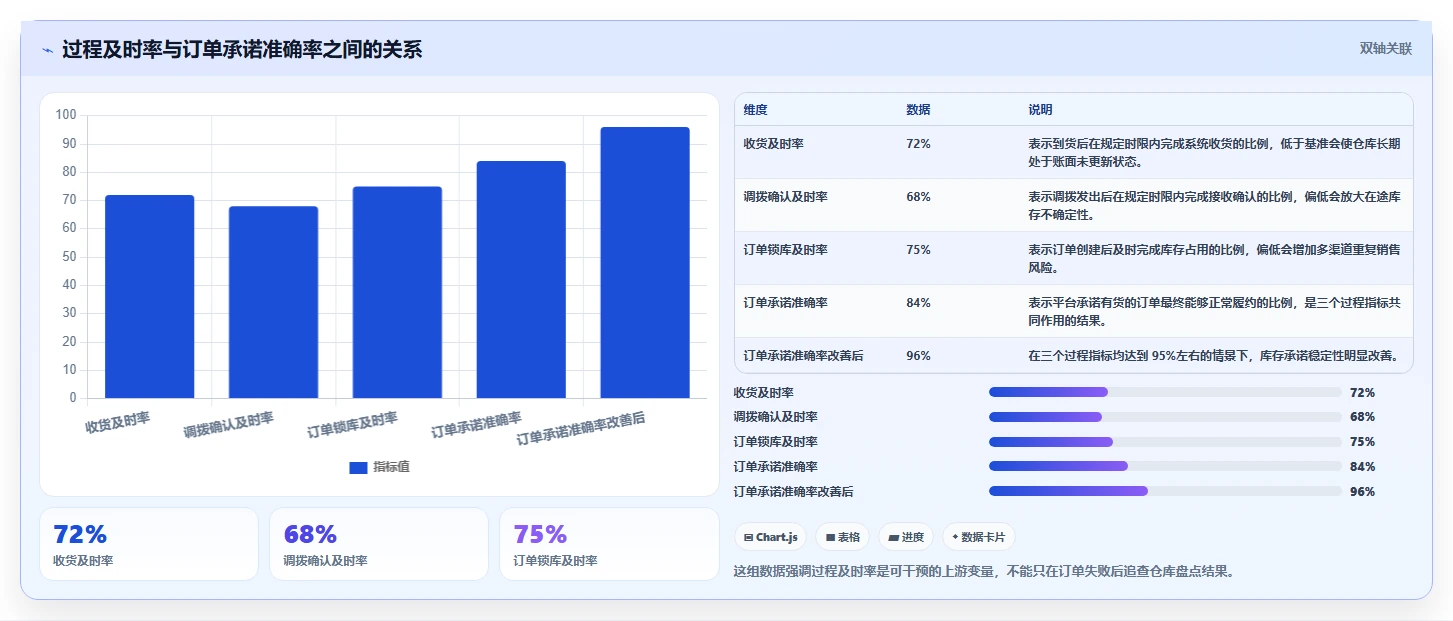
Task: Click the lightning icon beside the title
Action: pos(47,50)
